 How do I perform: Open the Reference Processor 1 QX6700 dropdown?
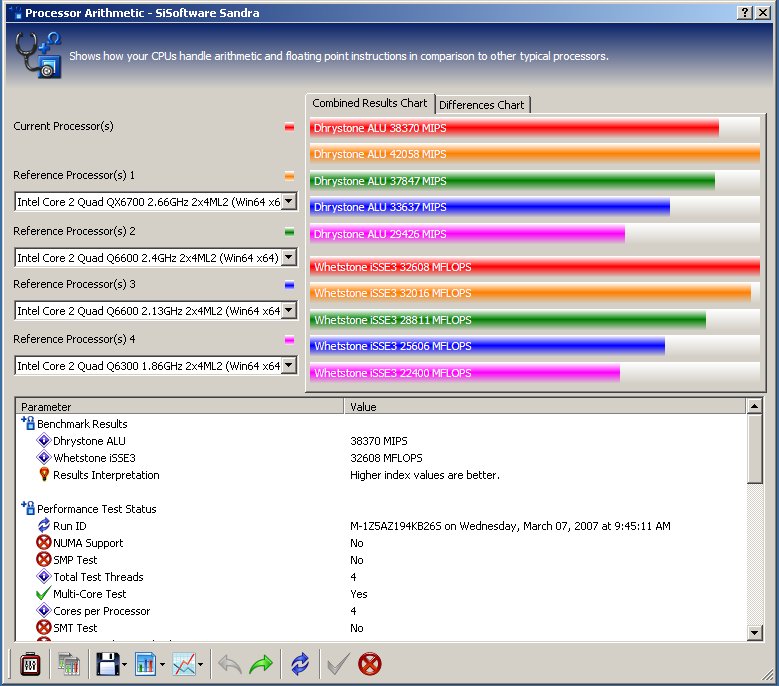pyautogui.click(x=289, y=202)
